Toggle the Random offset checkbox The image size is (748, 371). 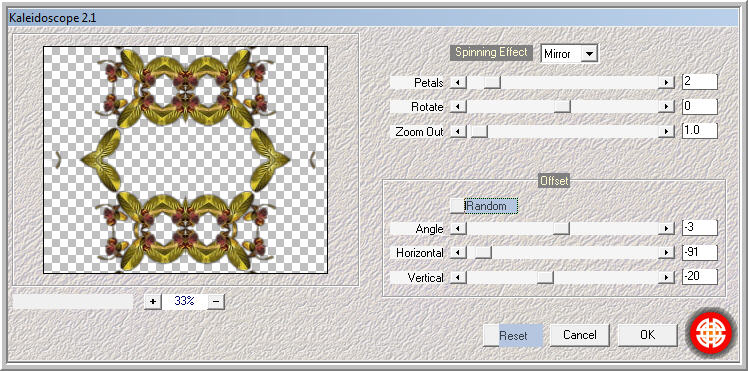pos(457,206)
